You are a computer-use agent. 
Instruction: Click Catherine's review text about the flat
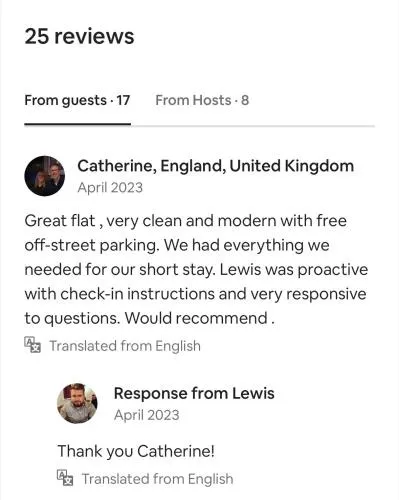(196, 269)
